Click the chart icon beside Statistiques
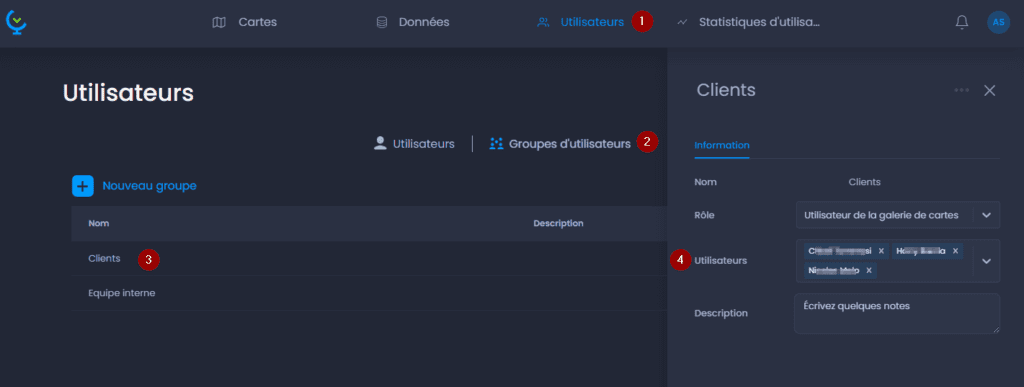1024x387 pixels. click(x=682, y=22)
